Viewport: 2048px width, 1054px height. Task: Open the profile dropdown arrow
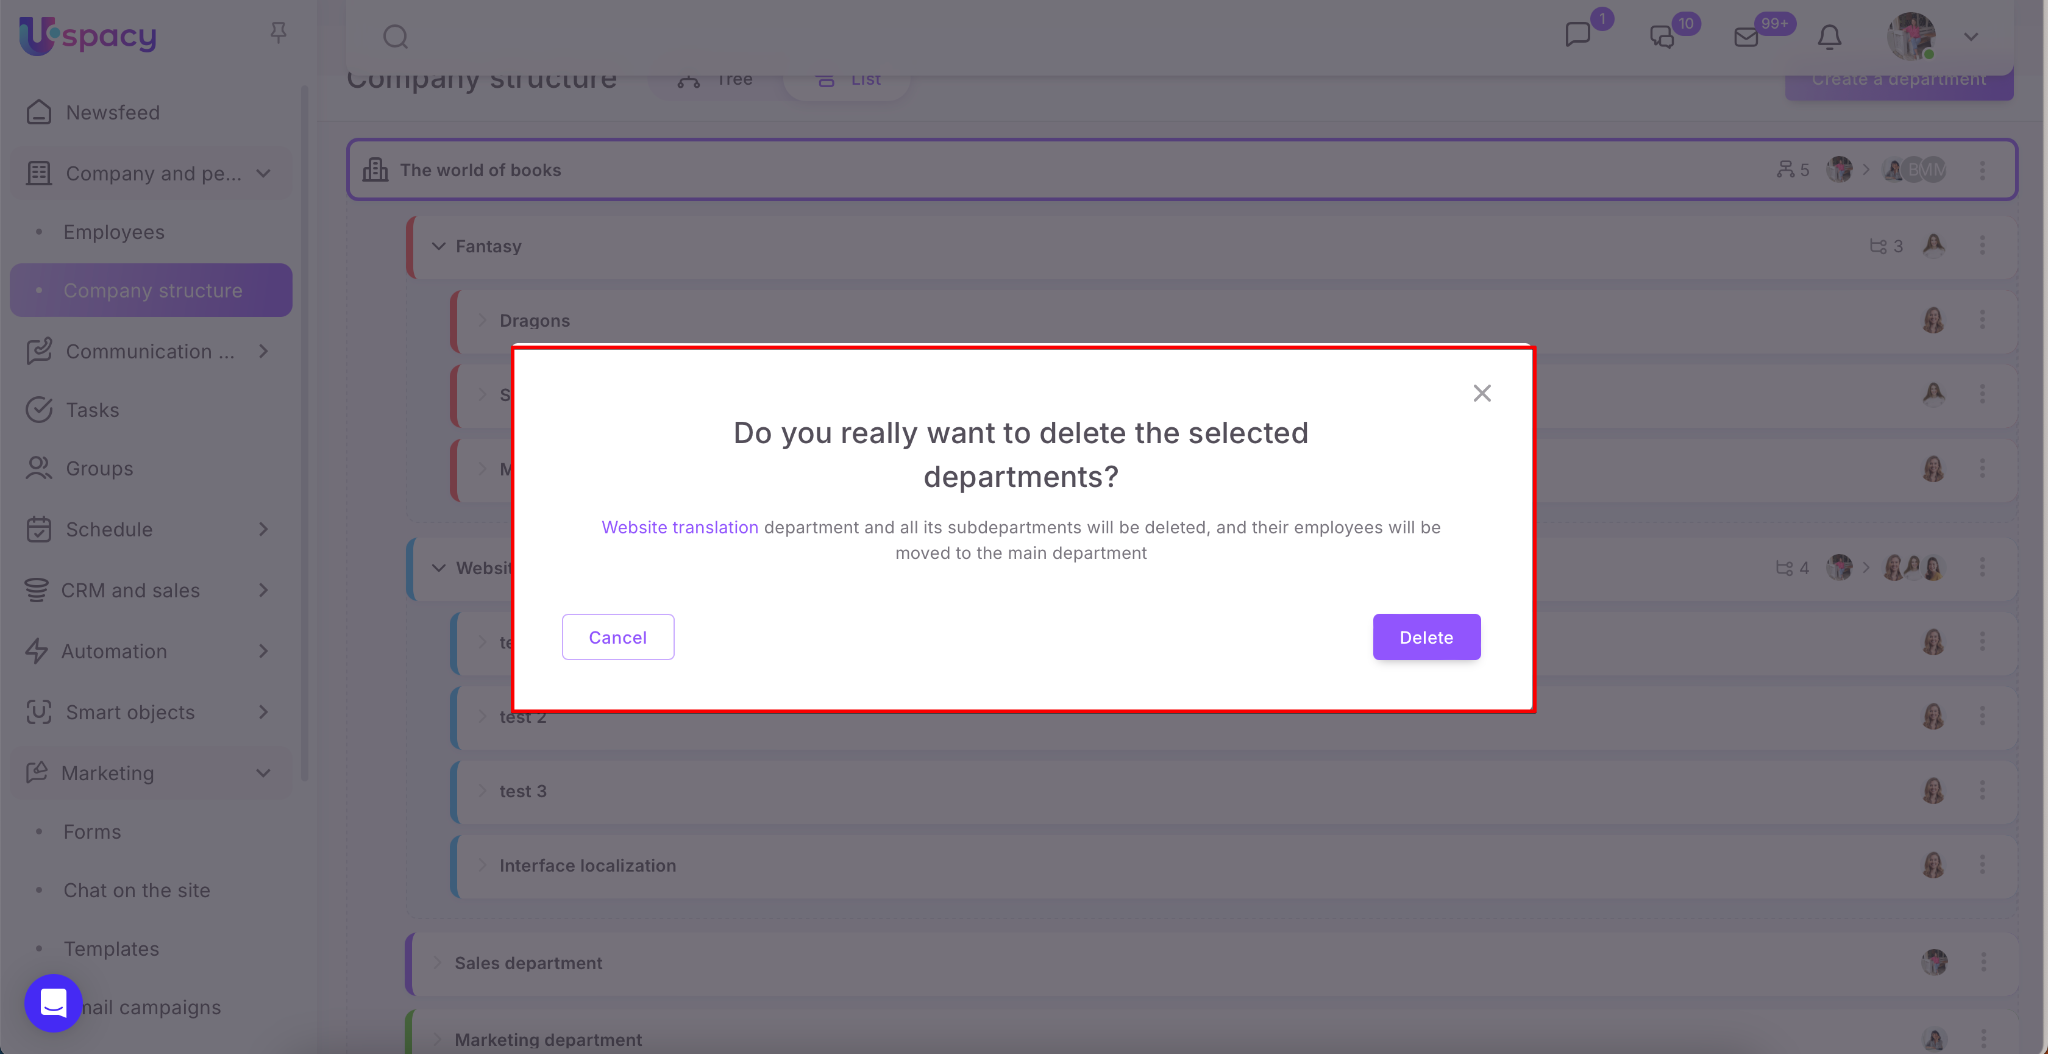pos(1971,37)
